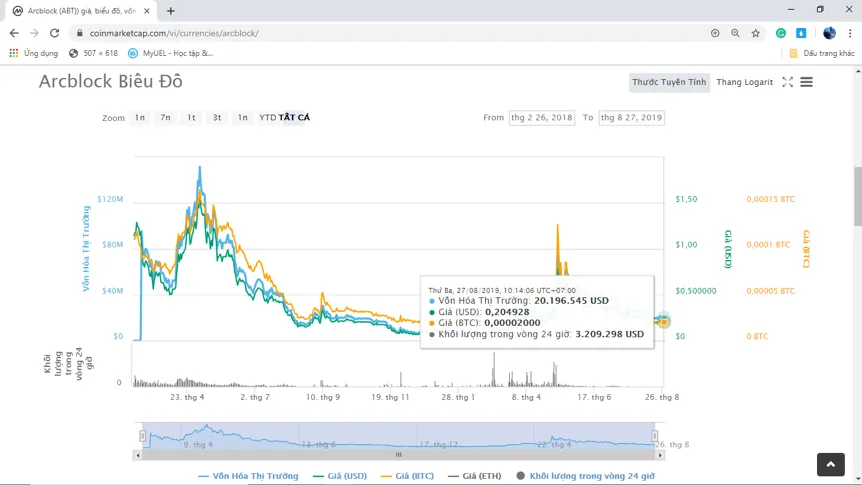
Task: Reload the CoinMarketCap page
Action: 54,33
